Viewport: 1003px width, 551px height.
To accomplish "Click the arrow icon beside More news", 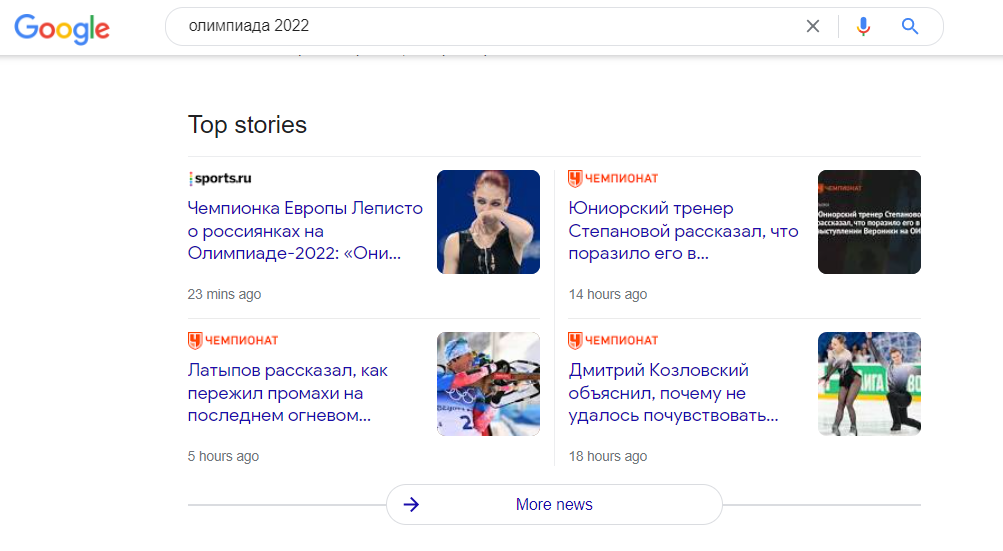I will point(411,504).
